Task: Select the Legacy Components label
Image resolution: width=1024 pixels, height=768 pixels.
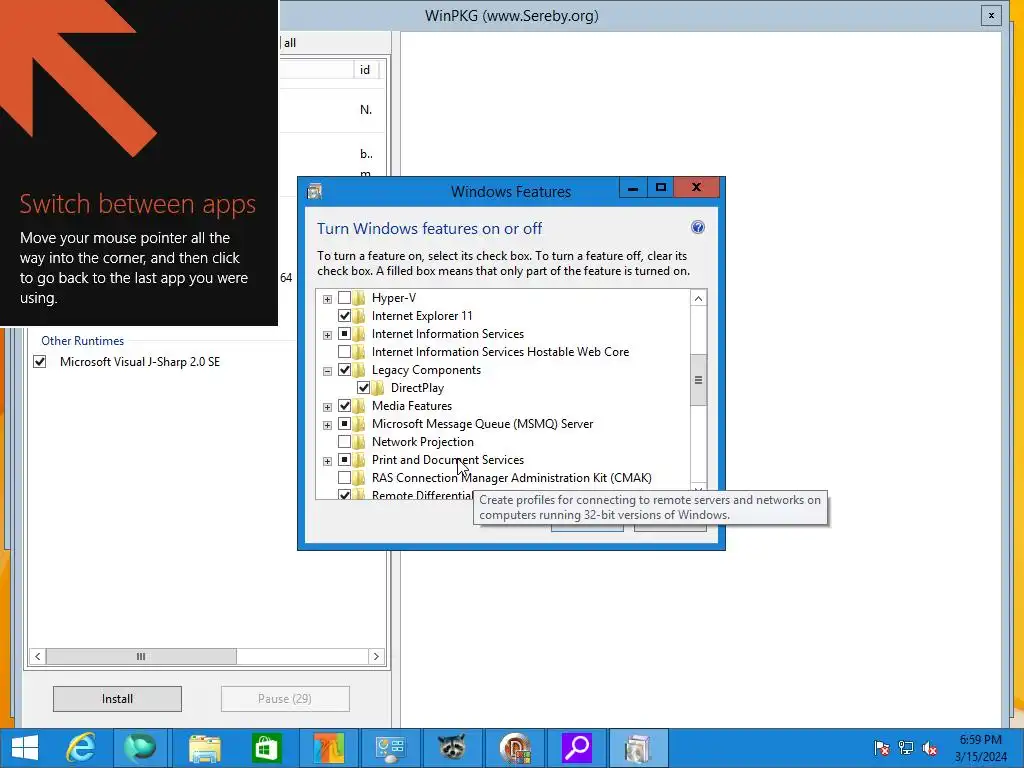Action: pos(426,370)
